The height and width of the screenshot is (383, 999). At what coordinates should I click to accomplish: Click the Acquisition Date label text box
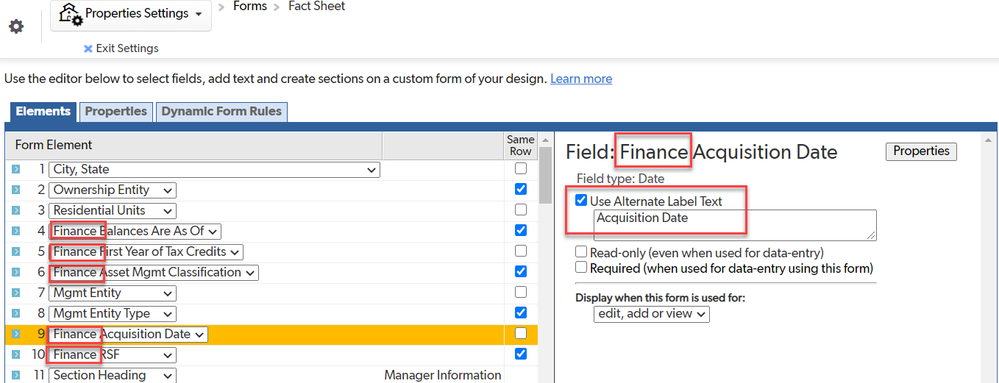735,225
